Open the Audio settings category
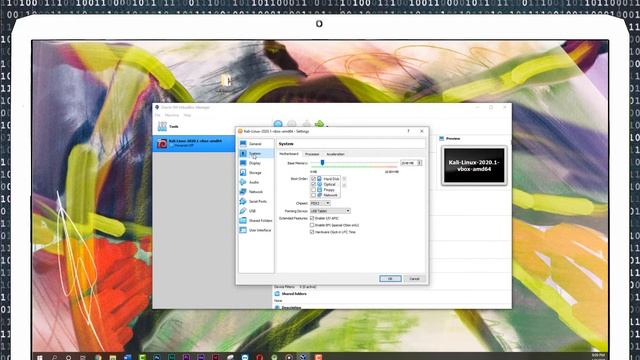This screenshot has width=640, height=360. click(x=256, y=182)
